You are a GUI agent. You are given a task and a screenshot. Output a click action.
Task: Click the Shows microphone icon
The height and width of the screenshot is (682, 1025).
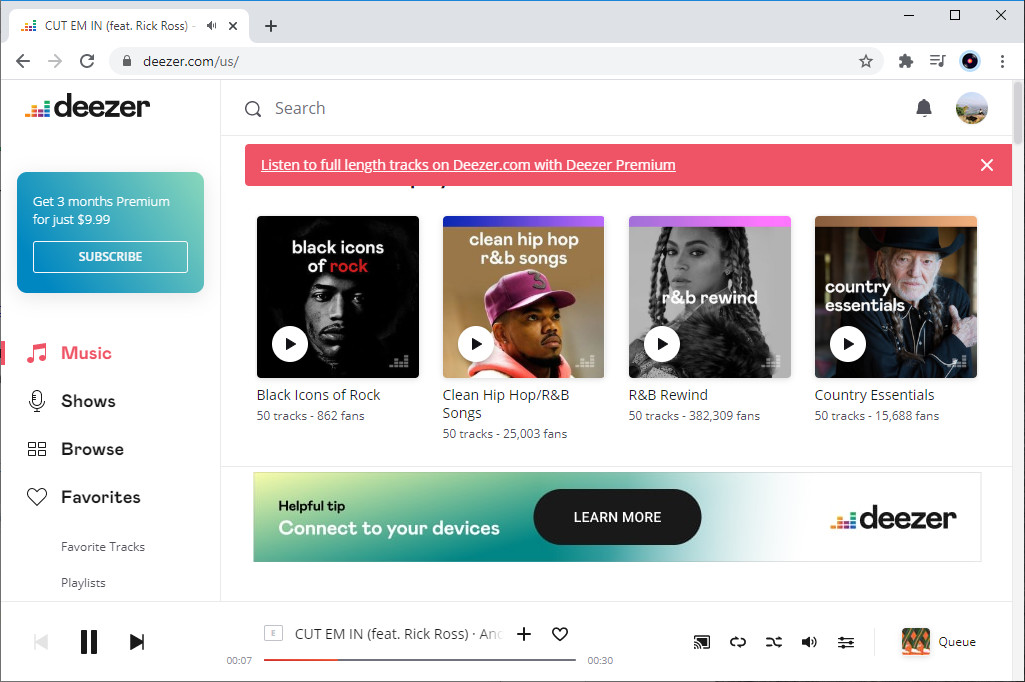tap(37, 401)
